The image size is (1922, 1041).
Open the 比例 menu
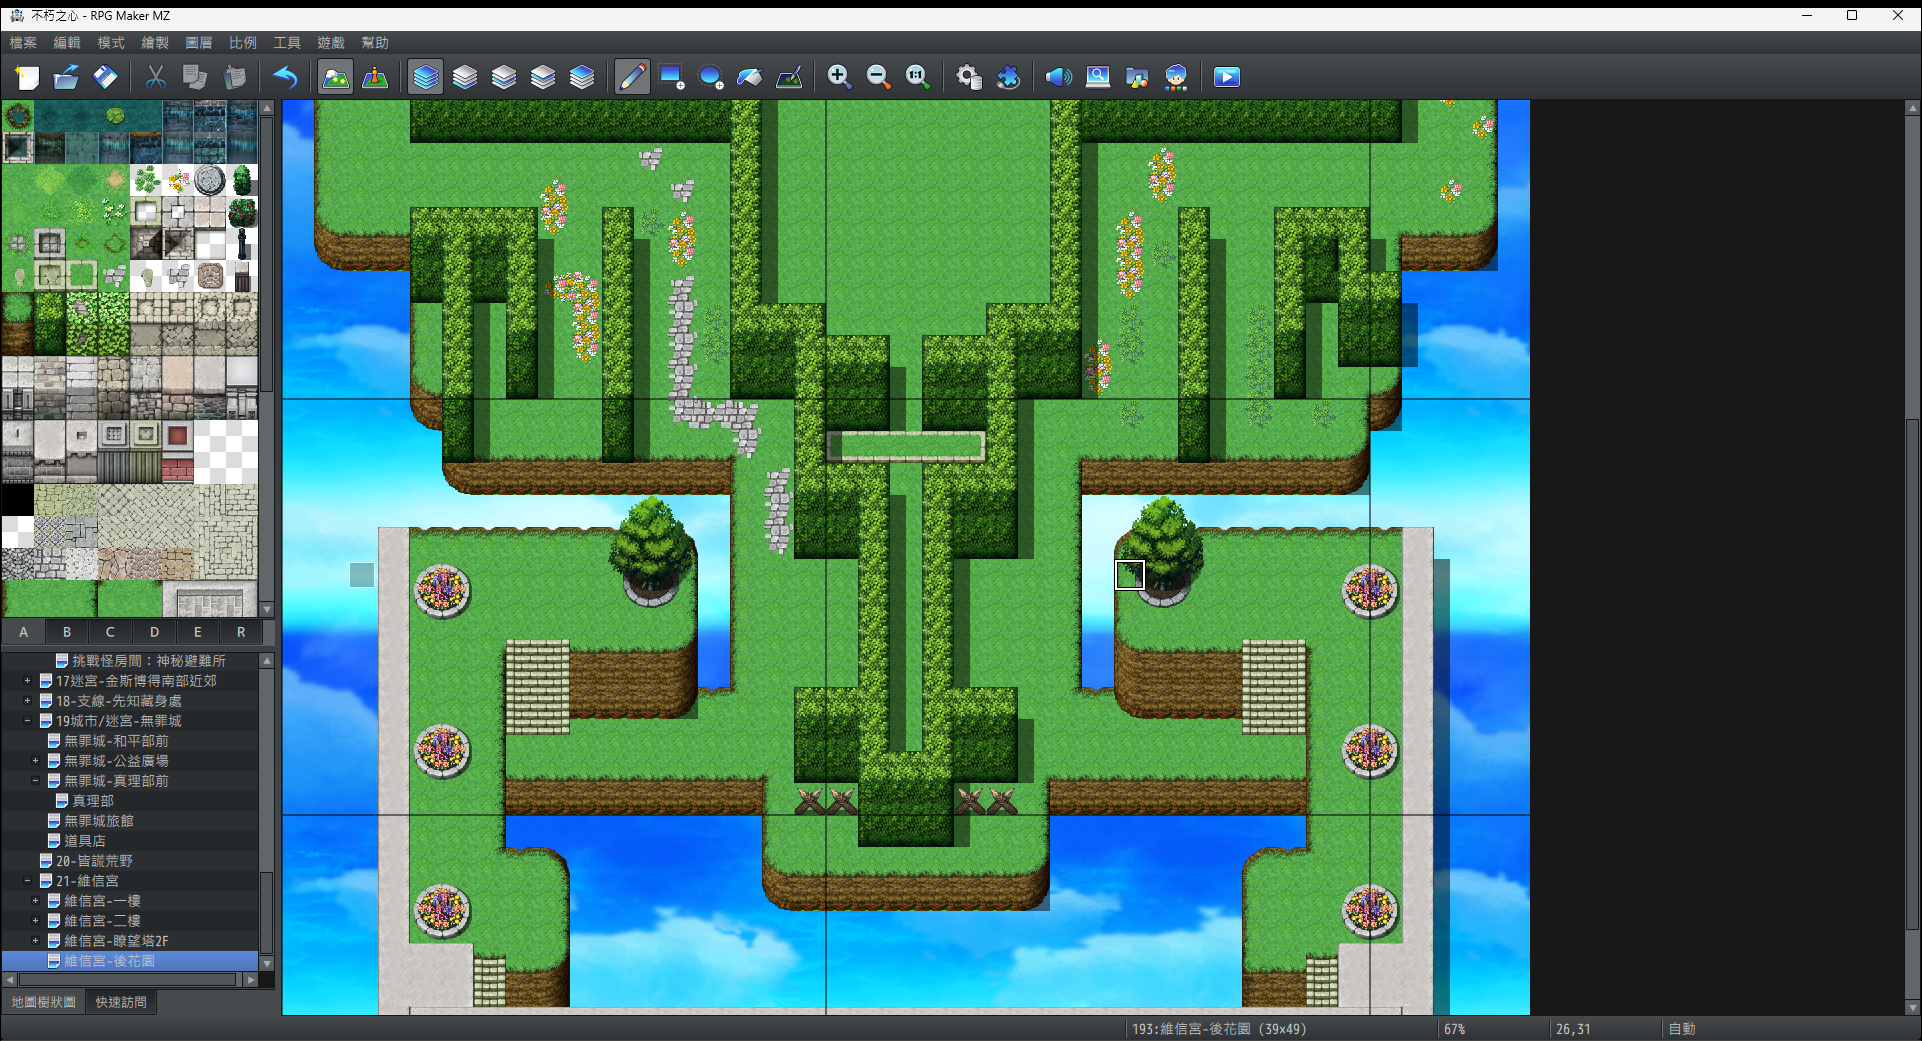(243, 43)
